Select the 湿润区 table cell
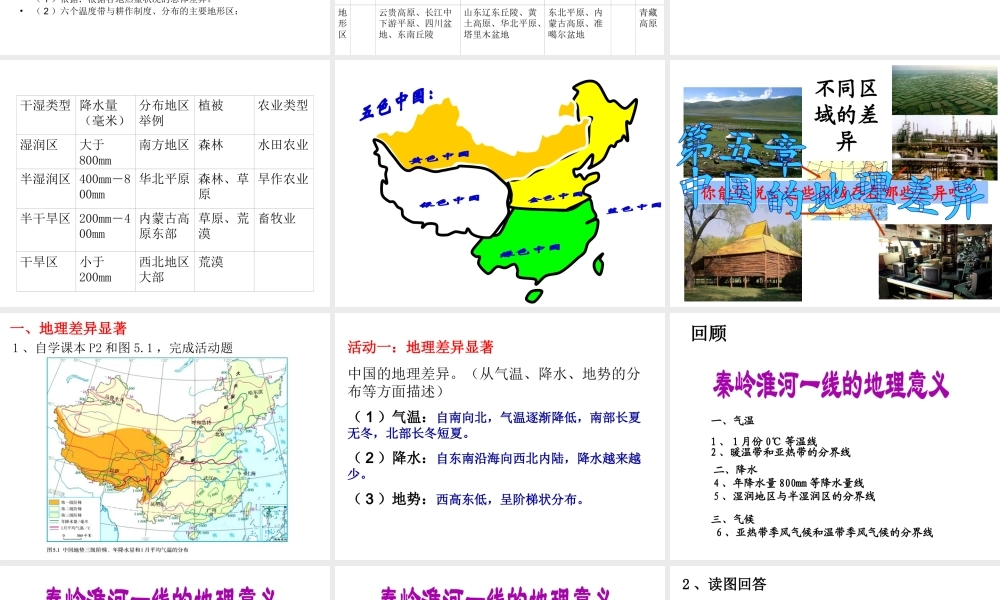 click(46, 151)
